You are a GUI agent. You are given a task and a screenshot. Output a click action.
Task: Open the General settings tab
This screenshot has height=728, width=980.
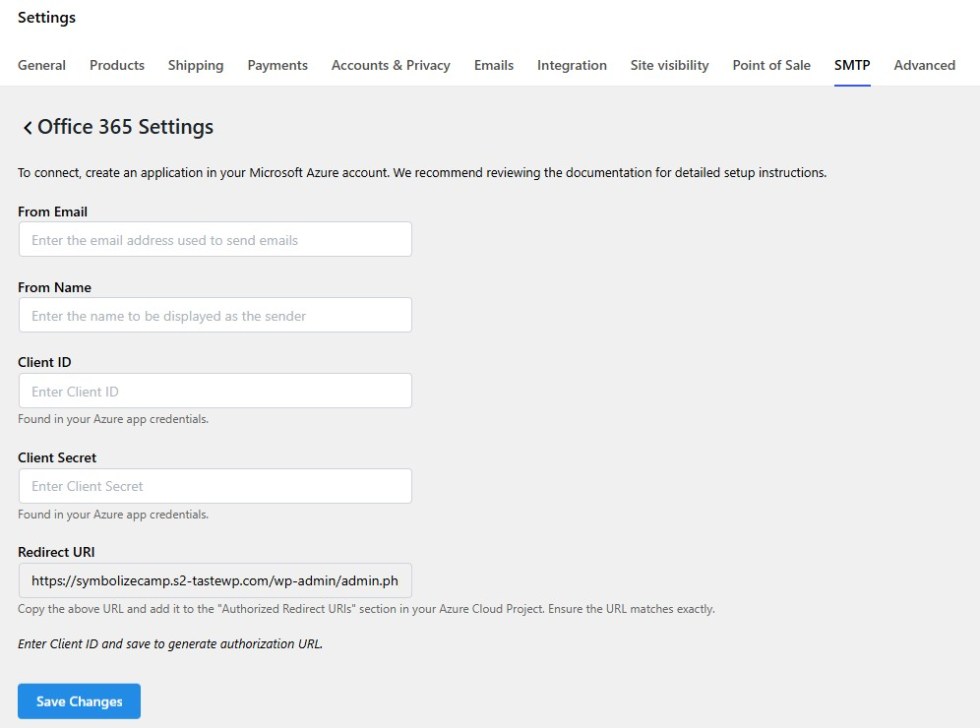tap(42, 65)
